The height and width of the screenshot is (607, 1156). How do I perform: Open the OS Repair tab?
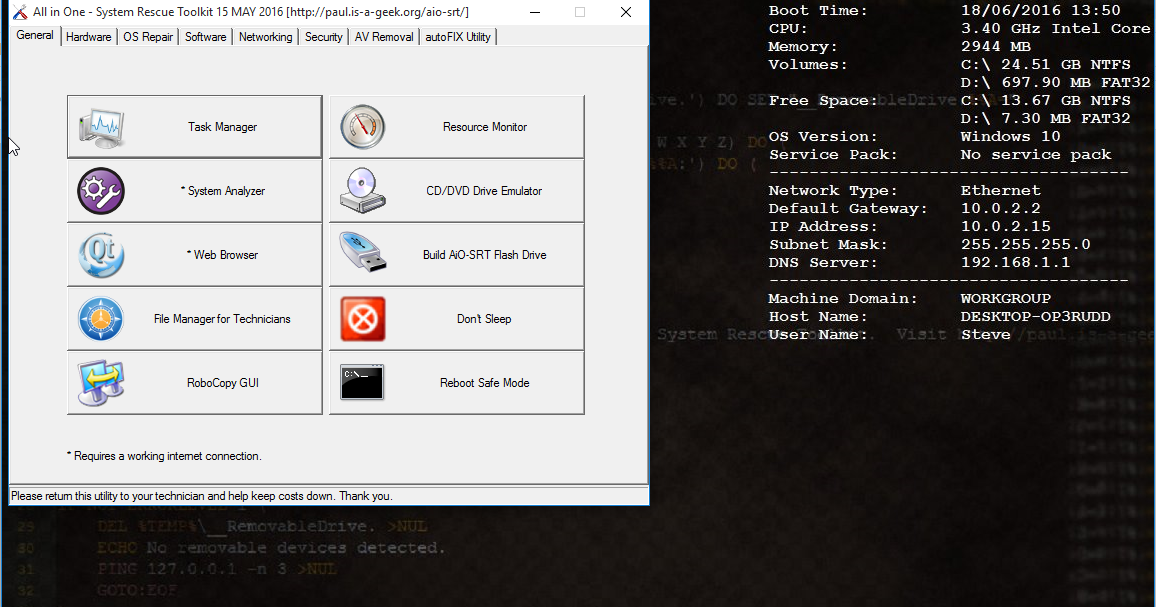click(x=147, y=36)
